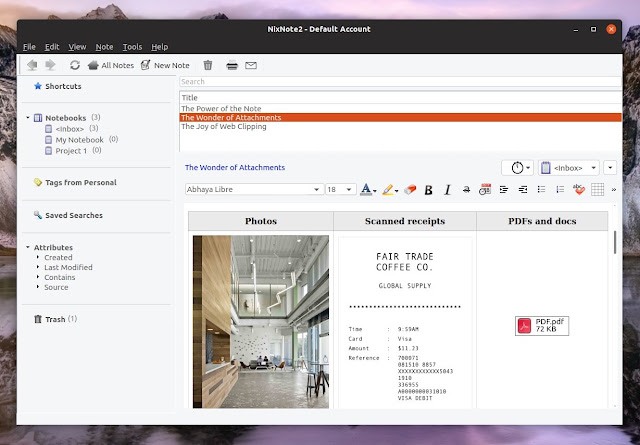Click the New Note button

(x=165, y=65)
